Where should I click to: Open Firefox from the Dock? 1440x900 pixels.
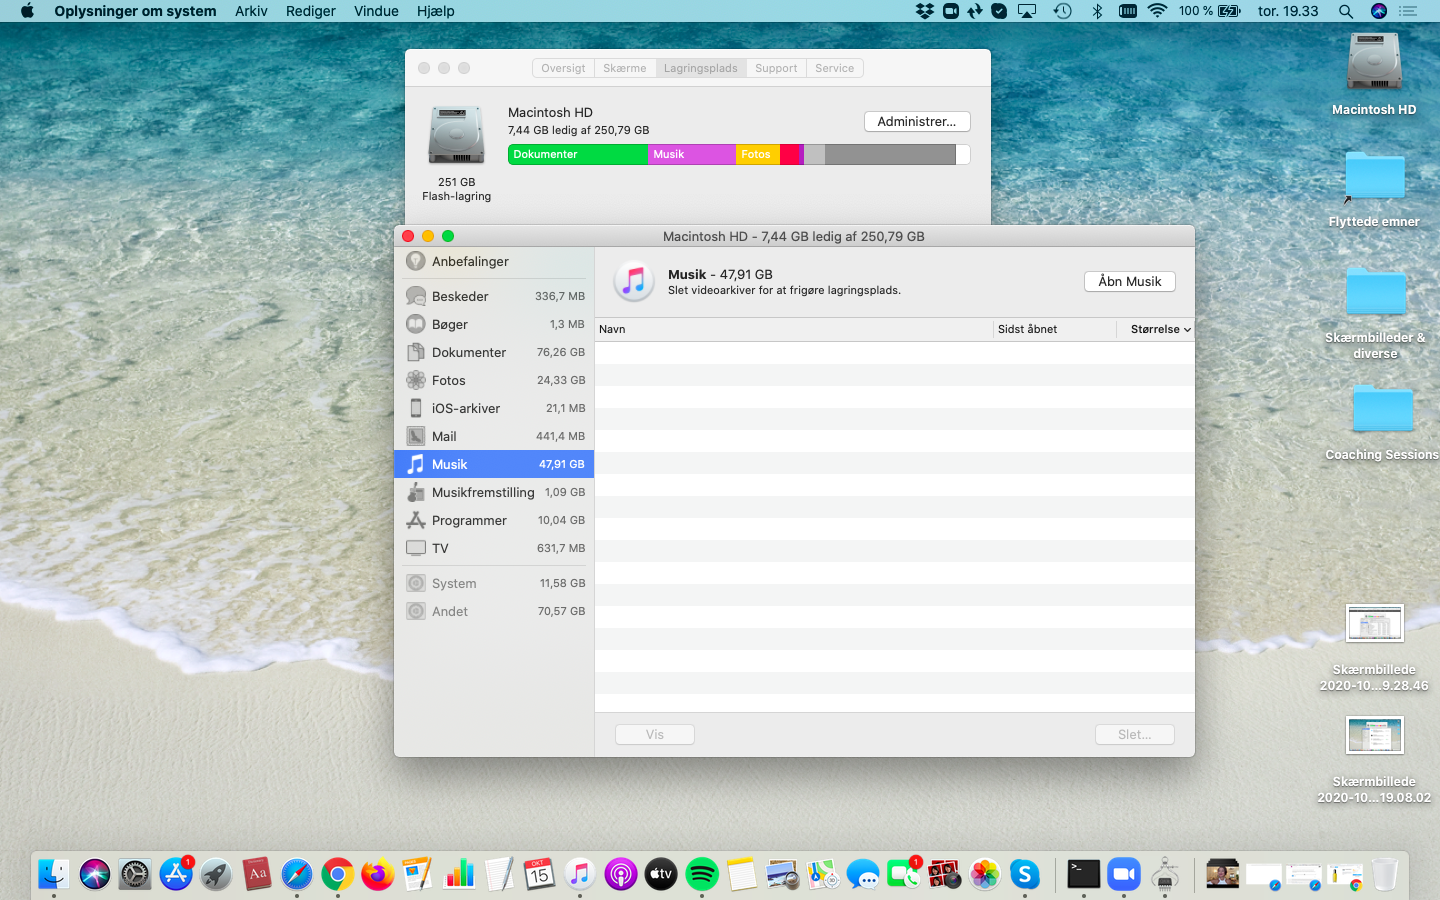(377, 874)
